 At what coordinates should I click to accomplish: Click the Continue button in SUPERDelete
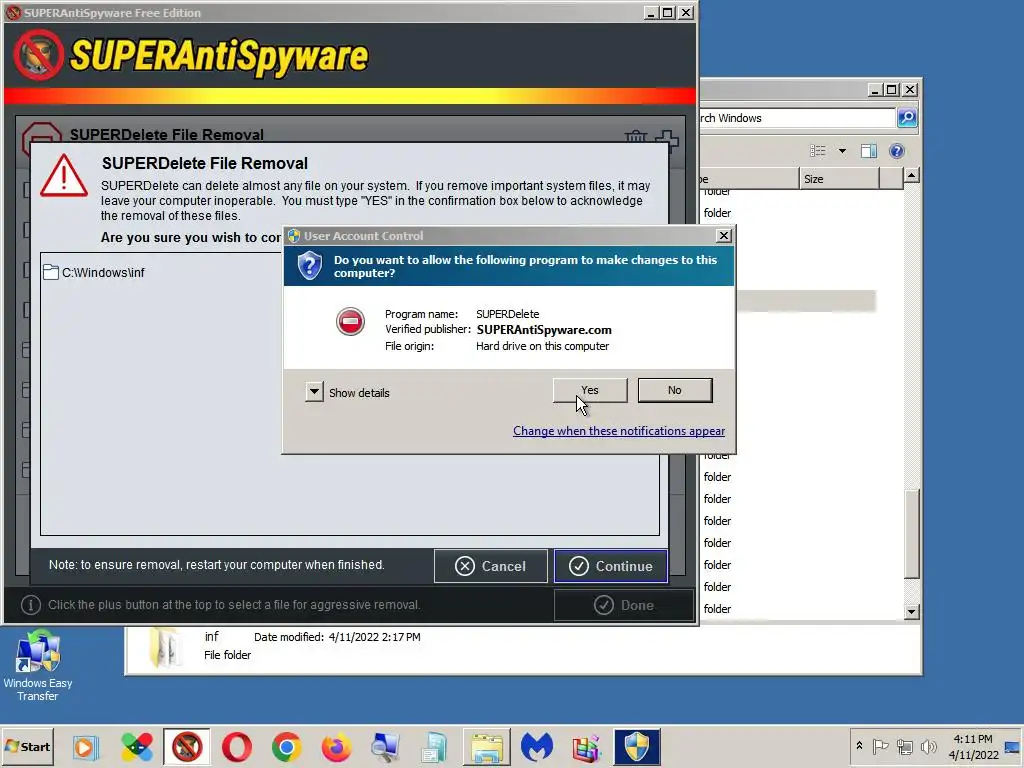pos(611,566)
